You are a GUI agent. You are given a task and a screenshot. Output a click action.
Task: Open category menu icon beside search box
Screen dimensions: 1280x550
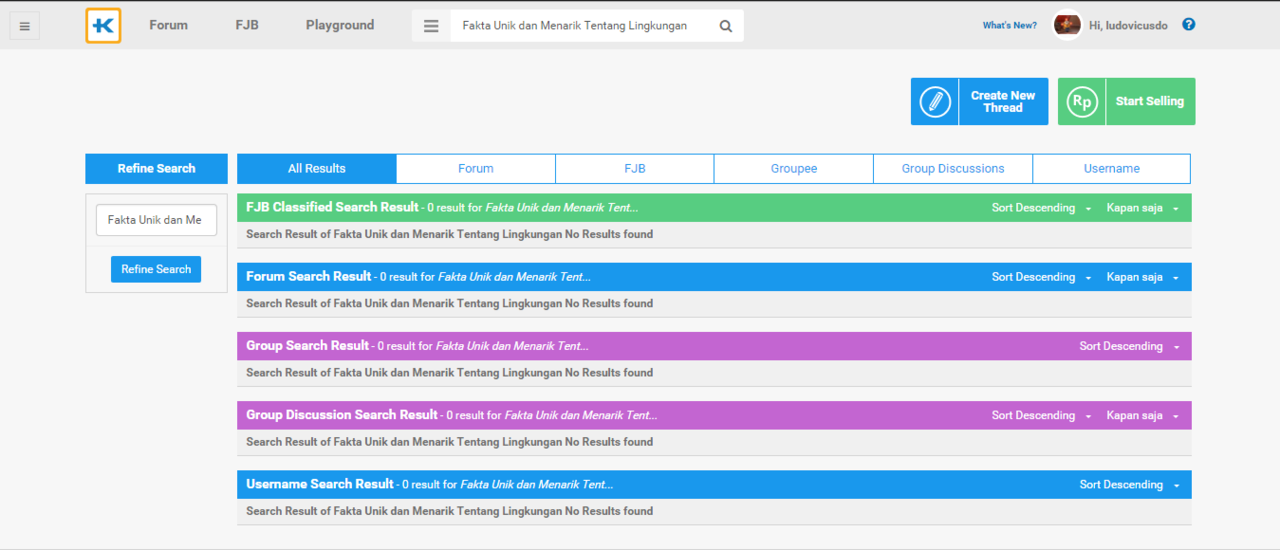(431, 26)
